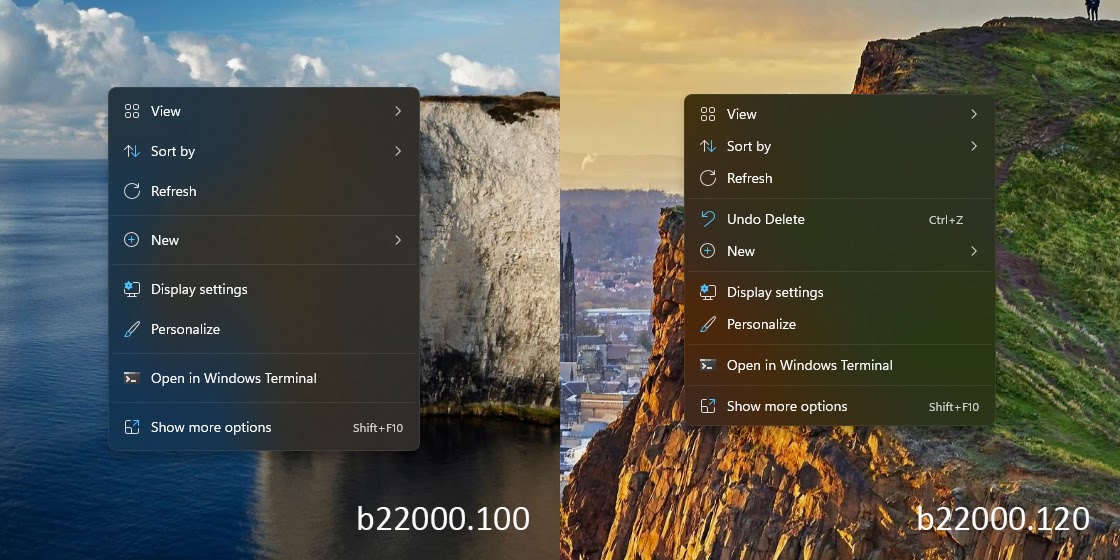Select the Undo Delete entry text
This screenshot has width=1120, height=560.
pos(766,219)
